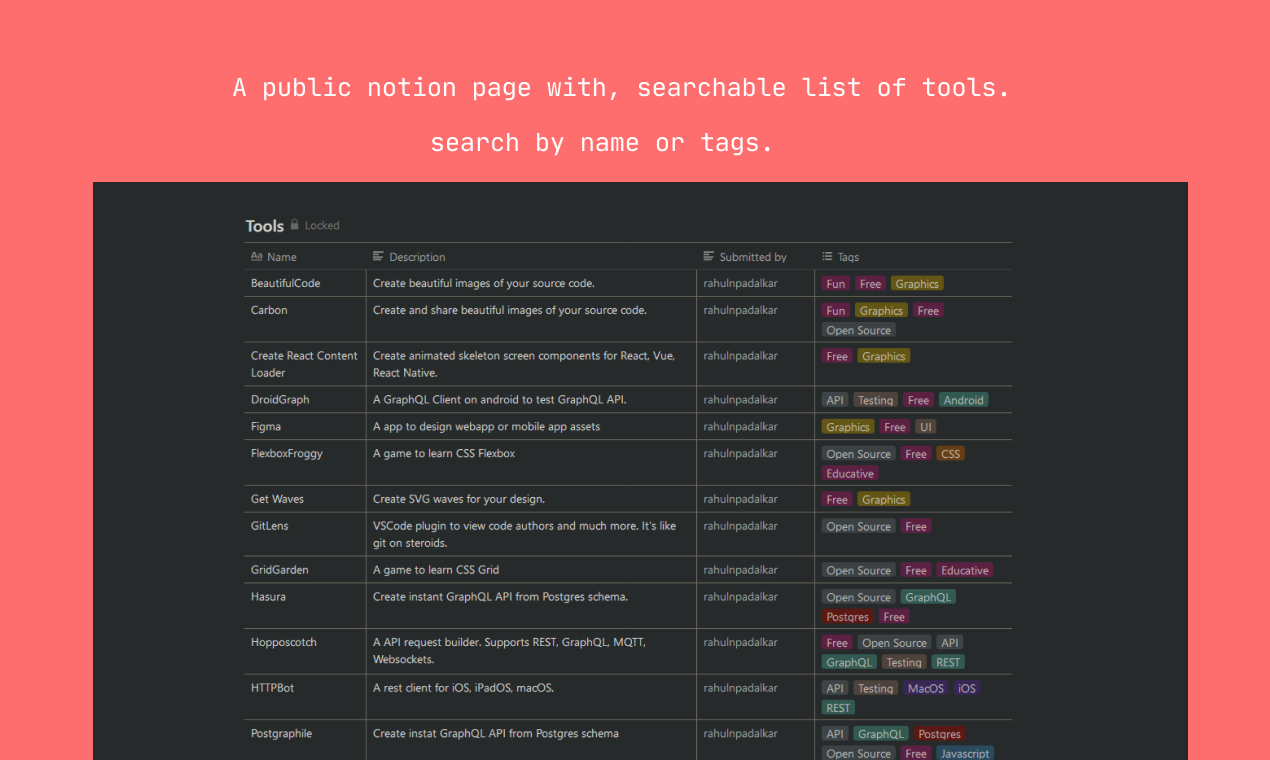Screen dimensions: 1270x760
Task: Open the Description column options
Action: 417,257
